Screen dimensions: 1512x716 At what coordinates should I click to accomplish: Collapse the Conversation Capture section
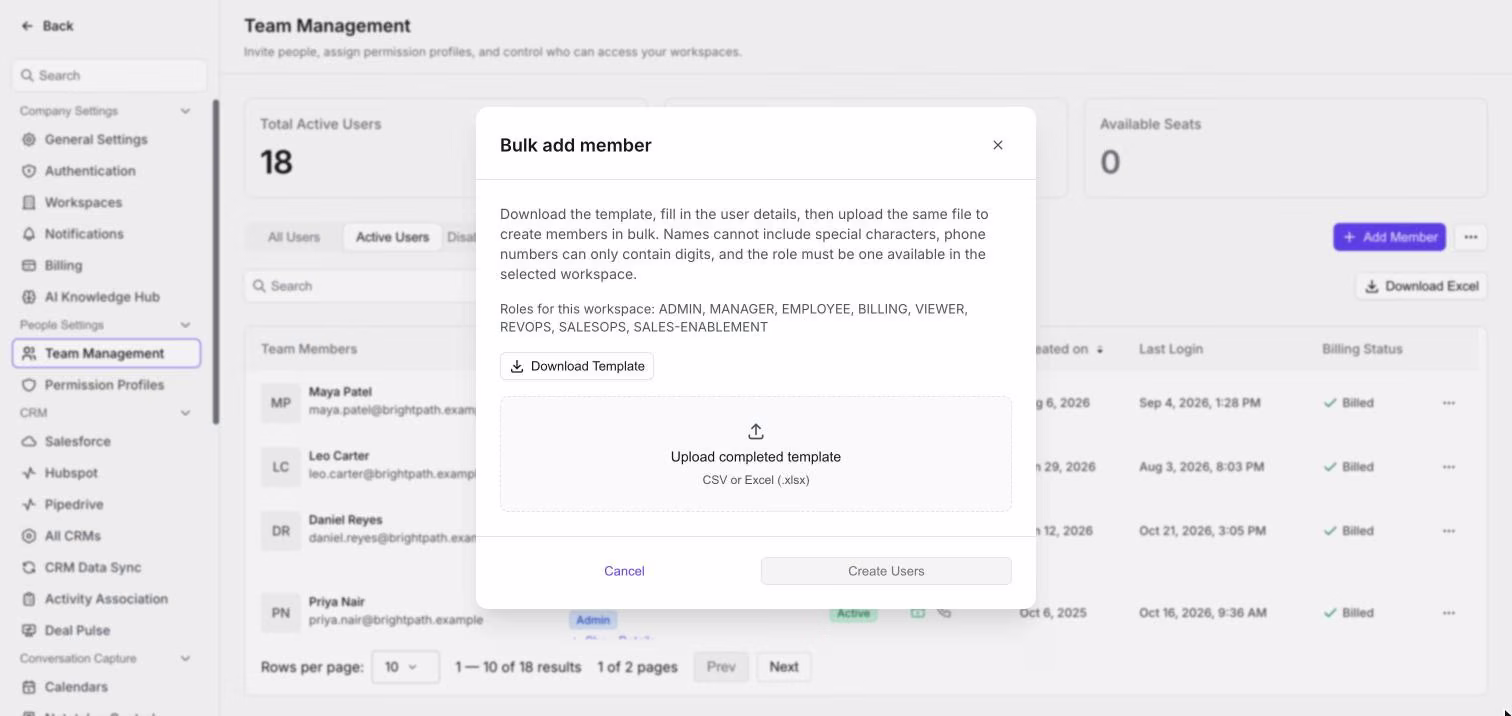click(x=185, y=659)
